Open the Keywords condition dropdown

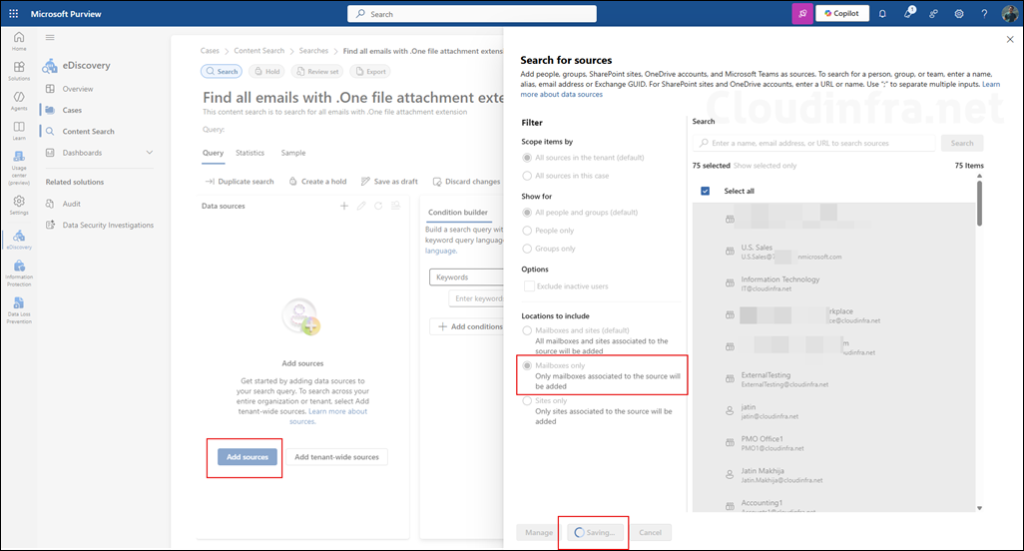466,277
